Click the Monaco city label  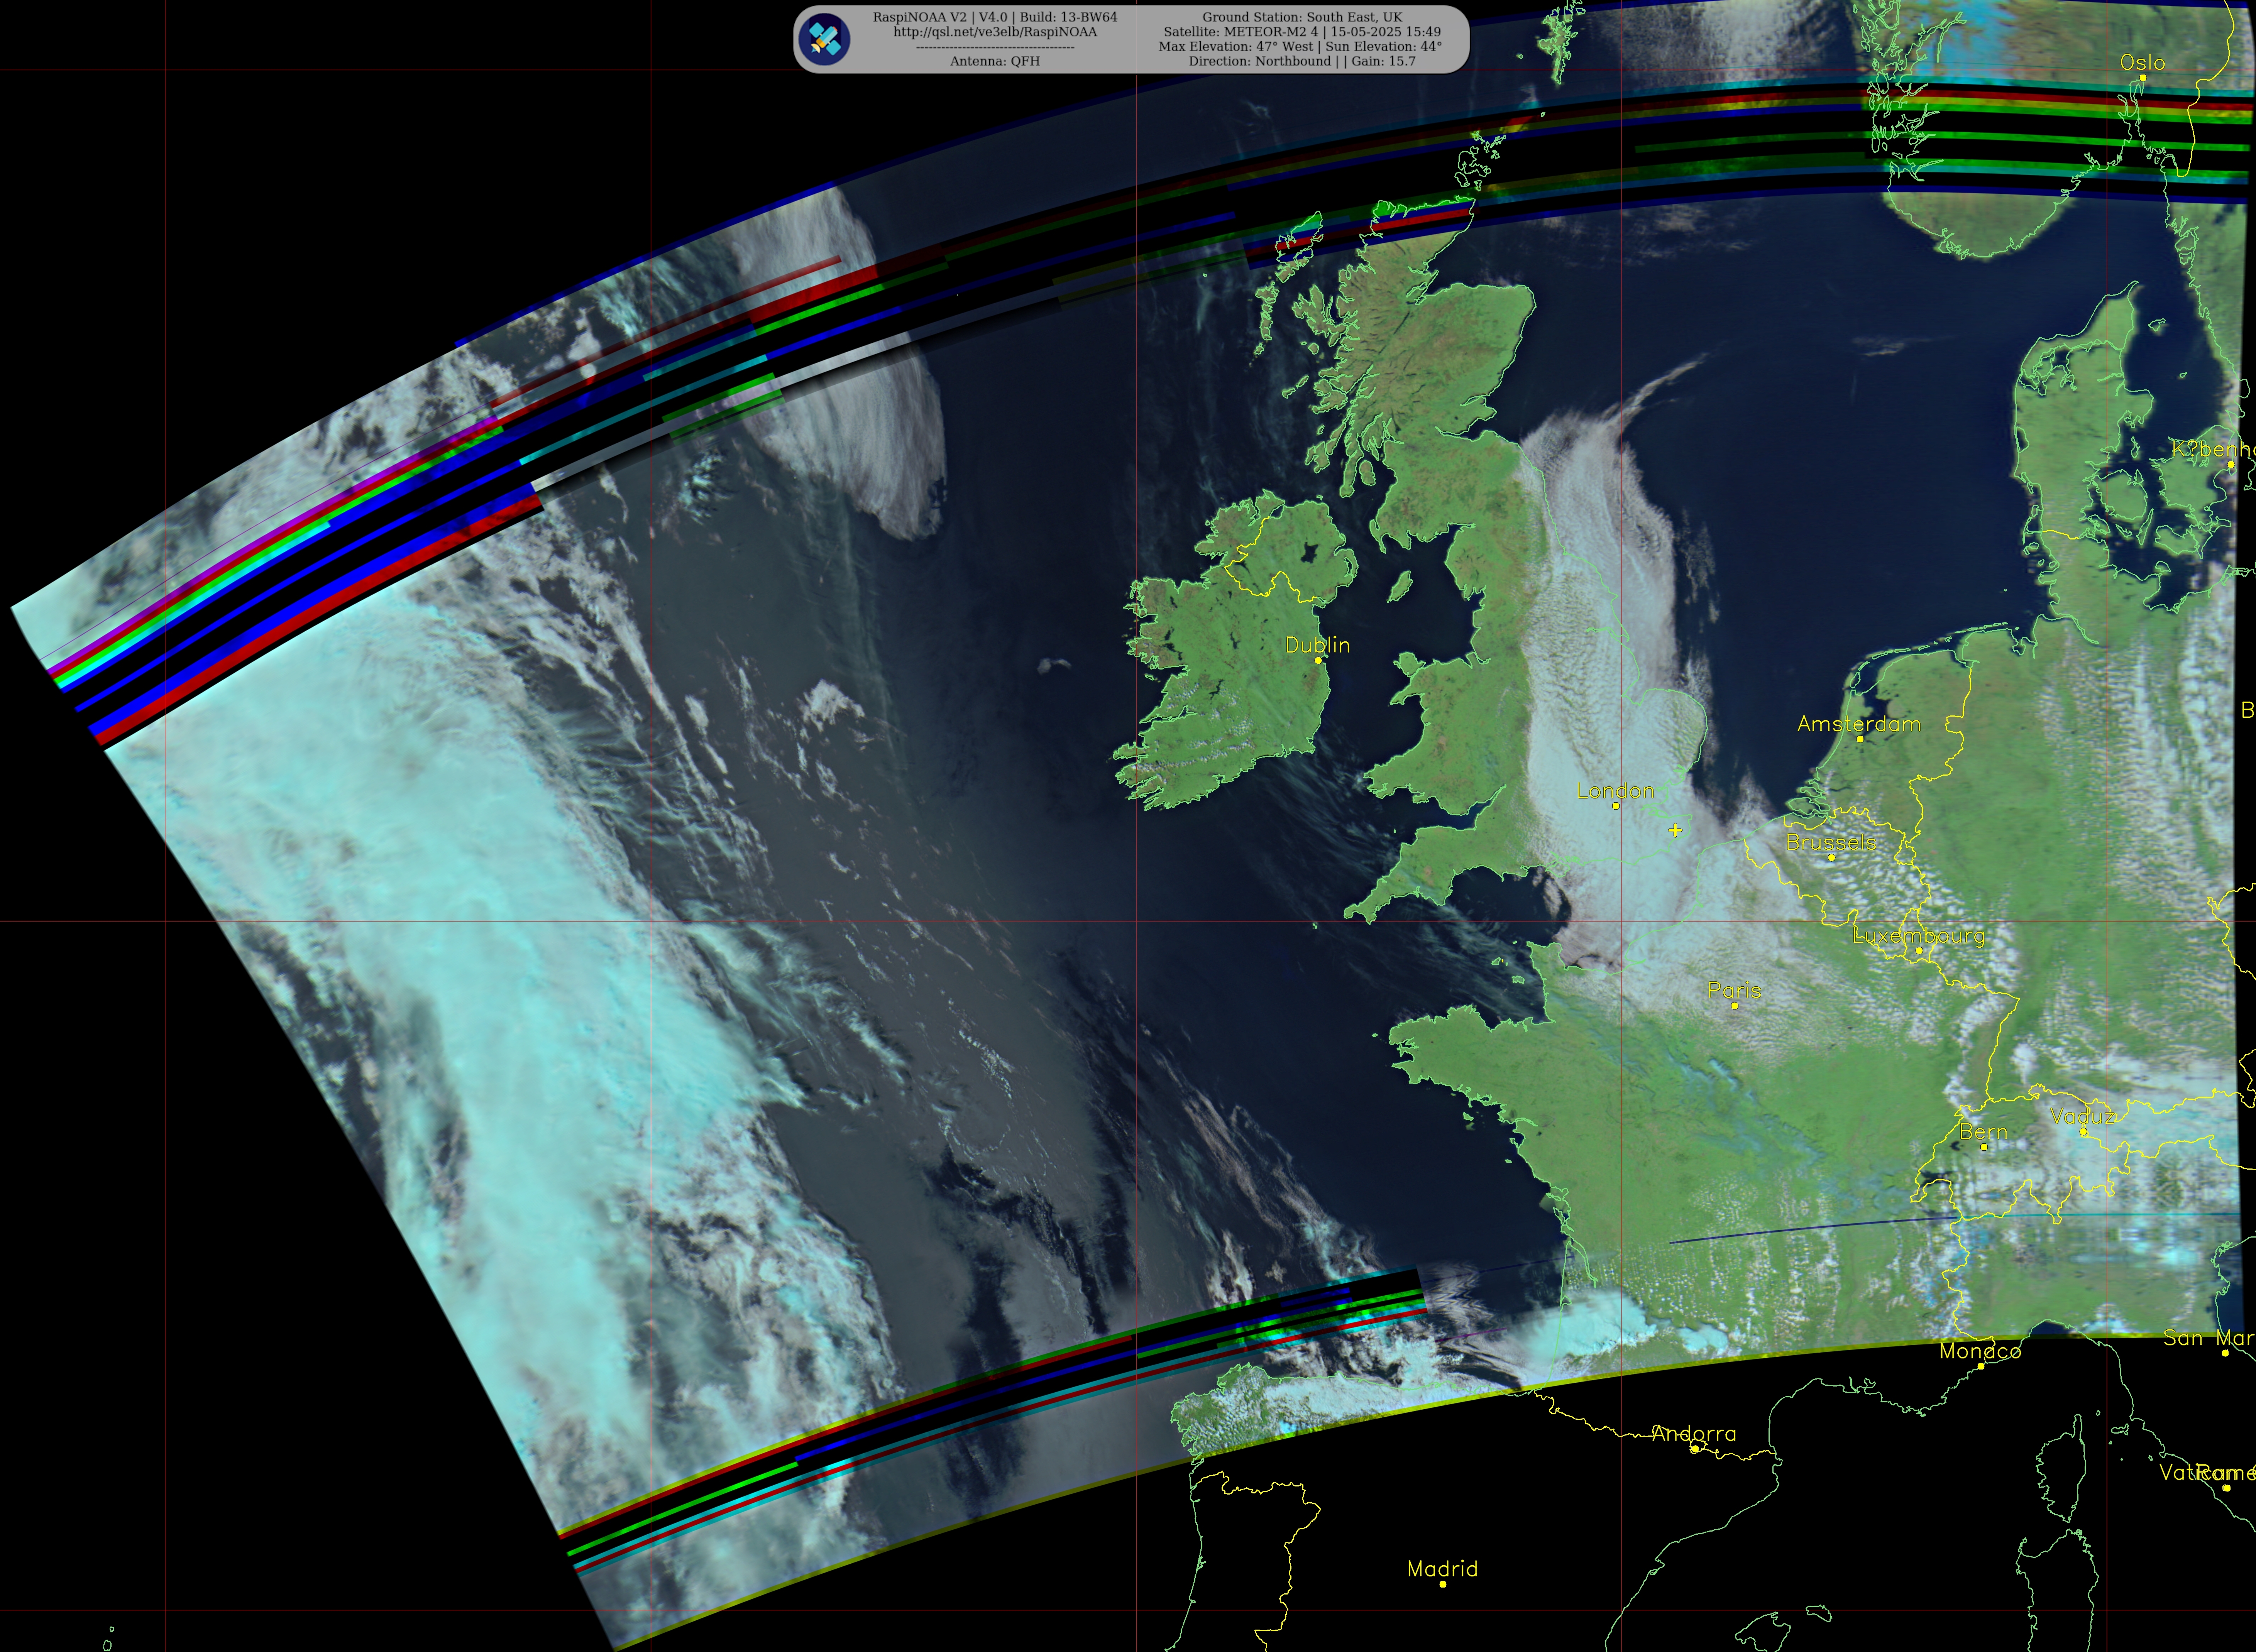1980,1351
